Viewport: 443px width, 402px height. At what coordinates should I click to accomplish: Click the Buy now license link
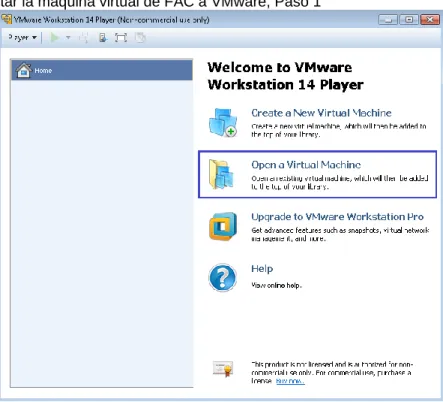290,381
